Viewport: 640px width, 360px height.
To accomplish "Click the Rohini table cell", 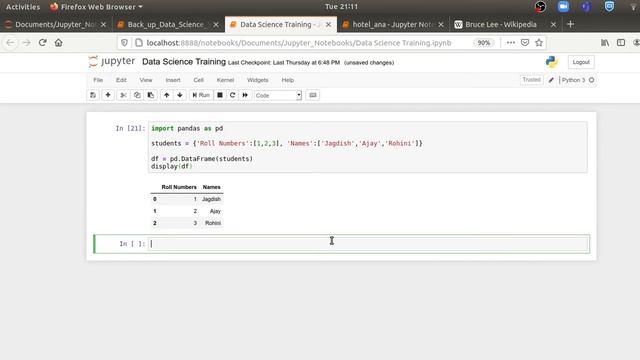I will click(213, 223).
